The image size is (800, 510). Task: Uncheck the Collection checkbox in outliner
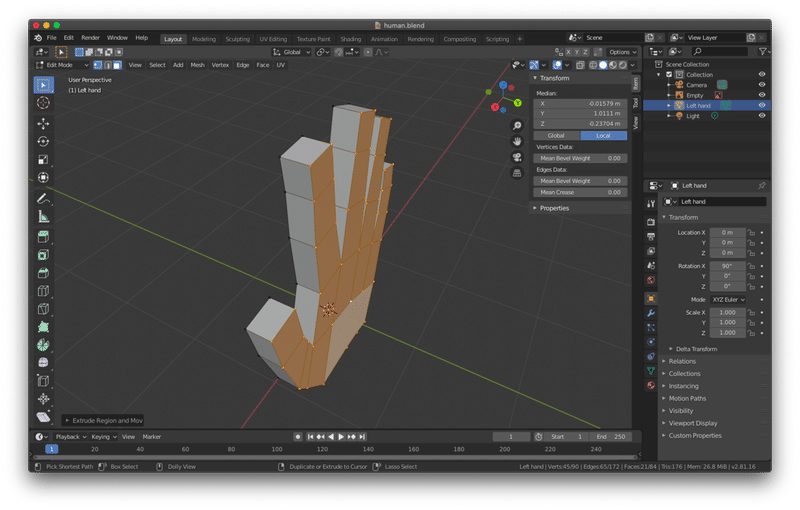pos(669,74)
